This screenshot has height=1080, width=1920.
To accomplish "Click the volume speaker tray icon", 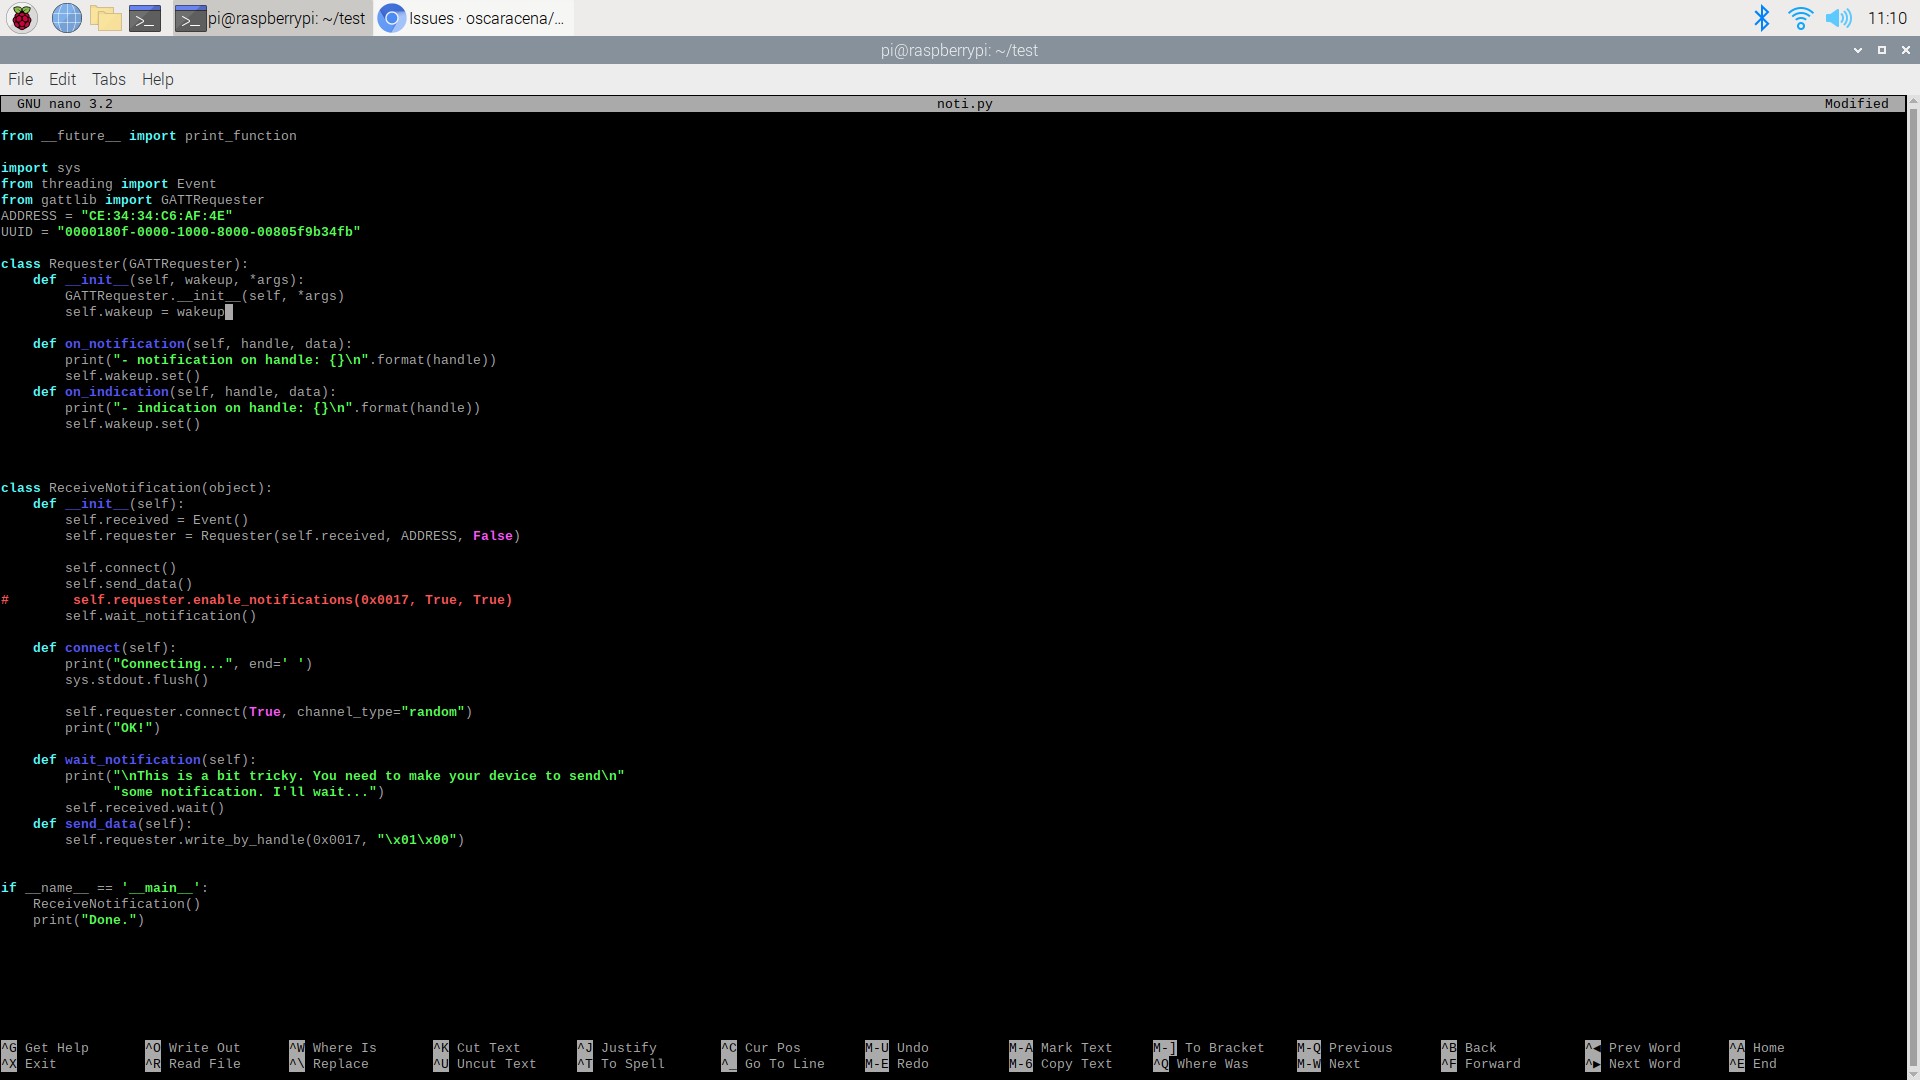I will click(x=1838, y=18).
